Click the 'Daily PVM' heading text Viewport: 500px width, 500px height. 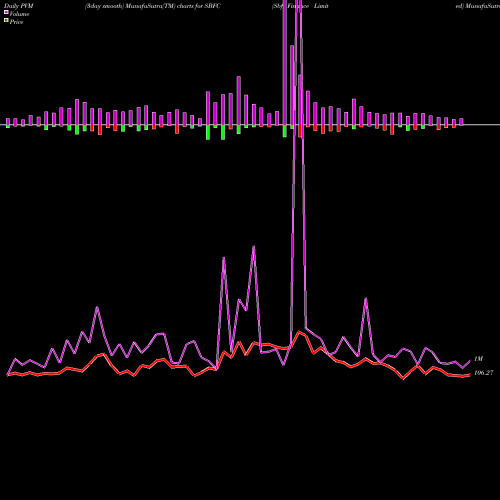pos(19,6)
